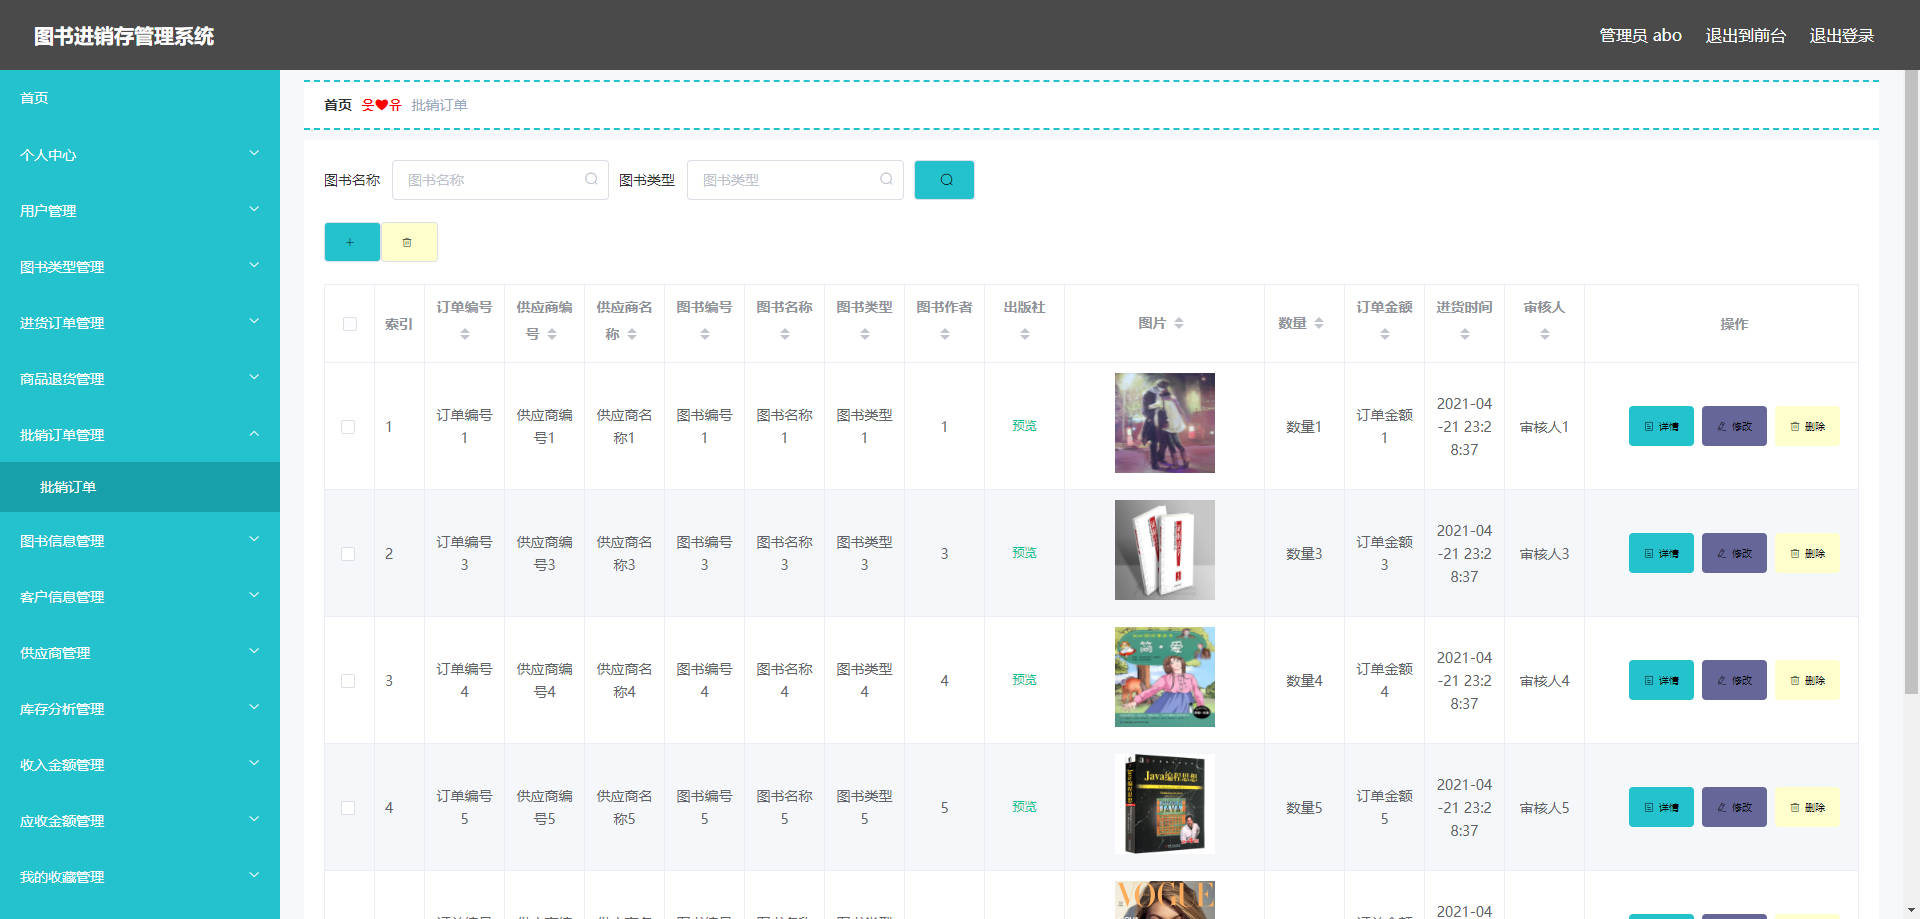Click 退出到前台 link in header
Image resolution: width=1920 pixels, height=919 pixels.
point(1745,35)
